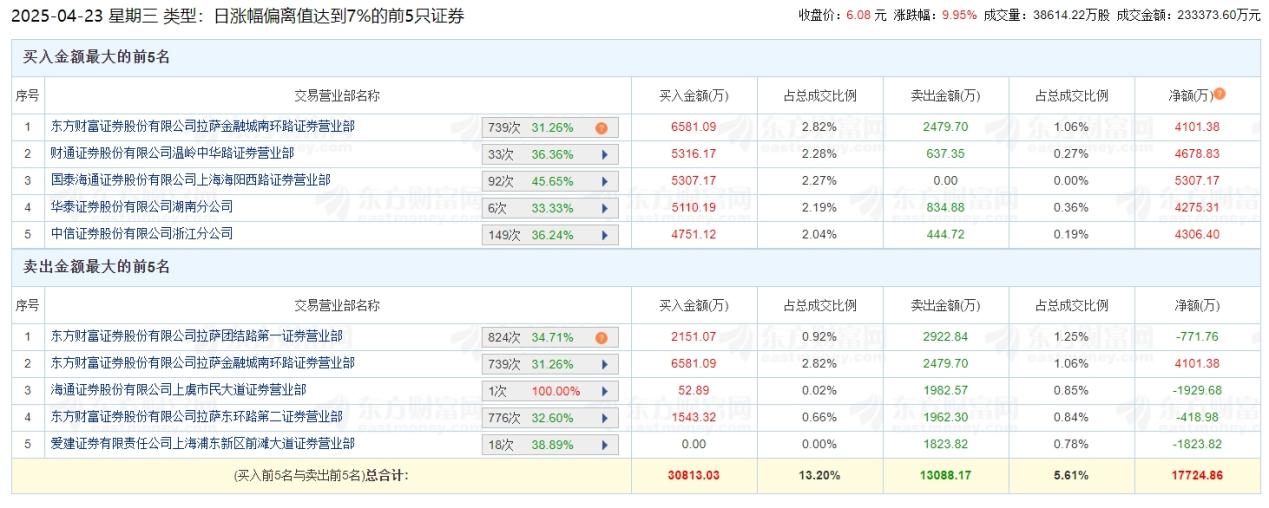This screenshot has height=508, width=1269.
Task: Click the 卖出金额最大的前5名 section header
Action: pos(96,267)
